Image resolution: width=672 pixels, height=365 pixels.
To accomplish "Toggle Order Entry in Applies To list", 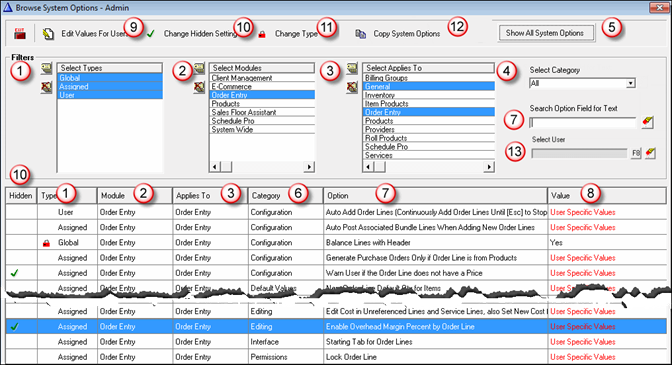I will (429, 112).
